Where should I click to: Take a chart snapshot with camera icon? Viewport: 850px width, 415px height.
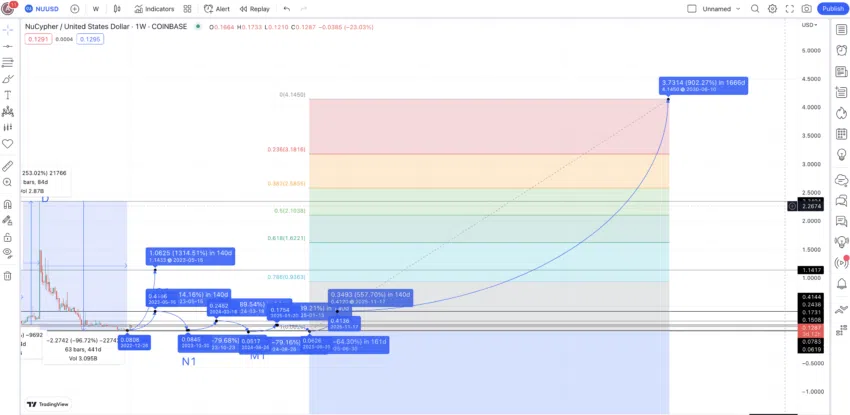807,9
